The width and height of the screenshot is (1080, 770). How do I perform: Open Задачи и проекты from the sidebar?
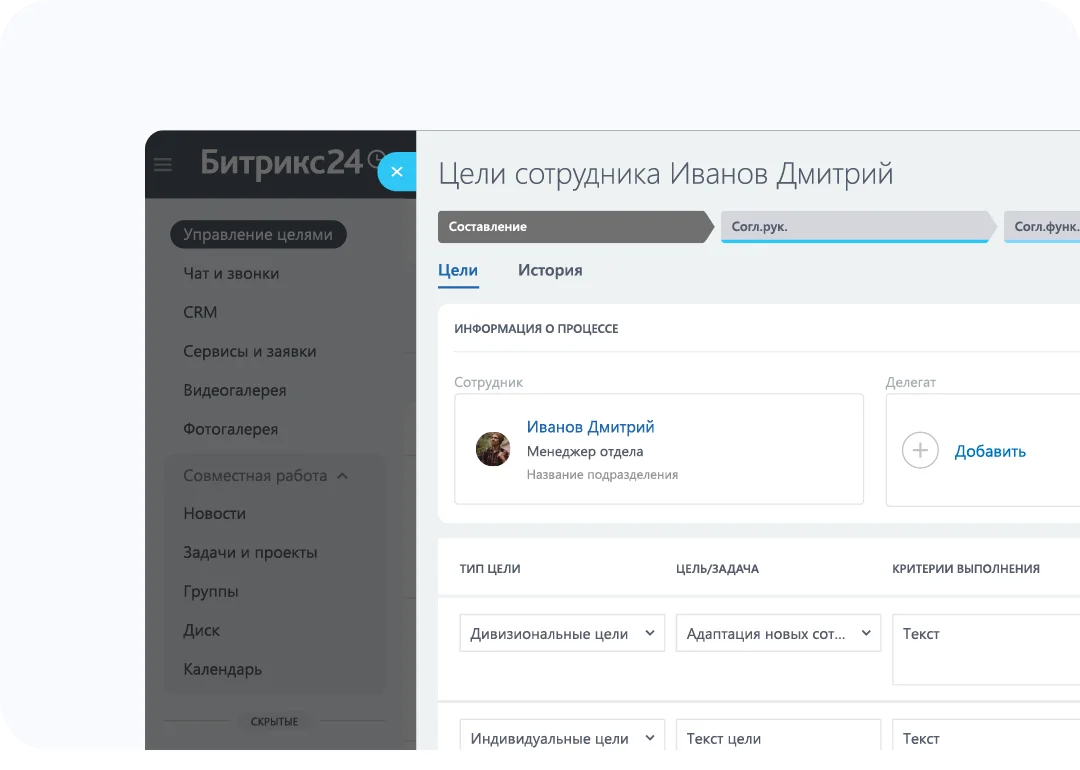pyautogui.click(x=250, y=552)
